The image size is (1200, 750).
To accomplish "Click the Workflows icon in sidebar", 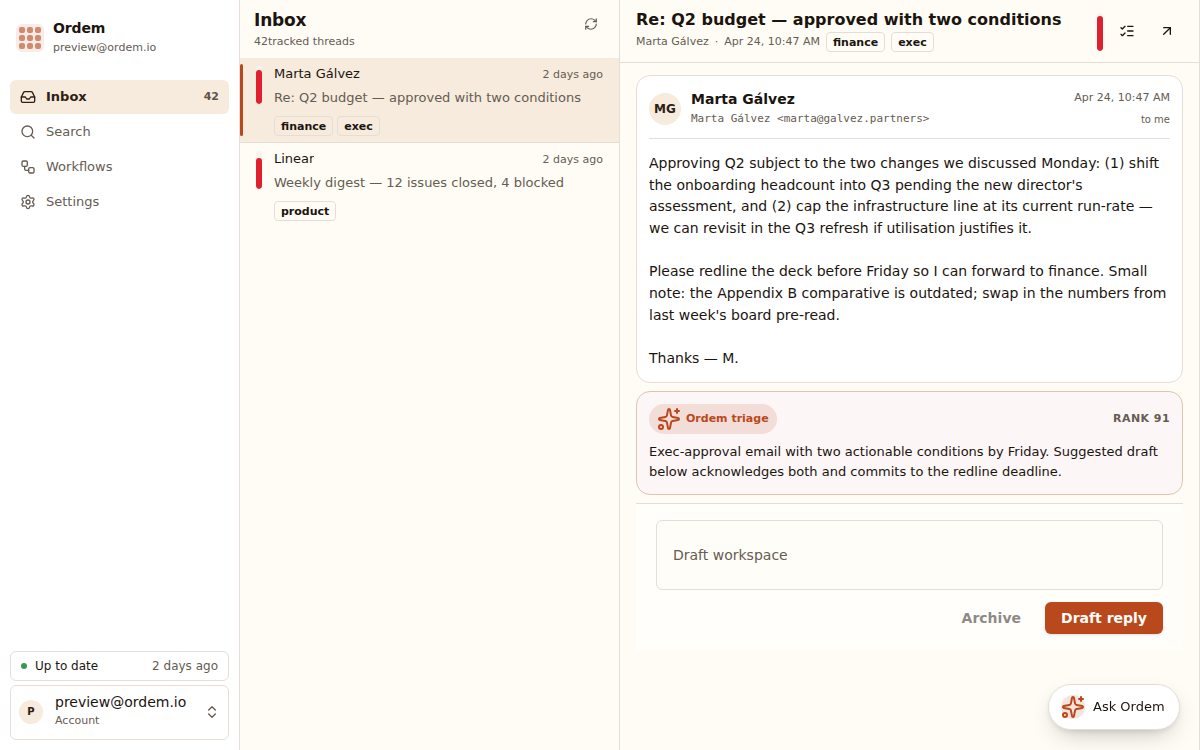I will click(x=28, y=167).
